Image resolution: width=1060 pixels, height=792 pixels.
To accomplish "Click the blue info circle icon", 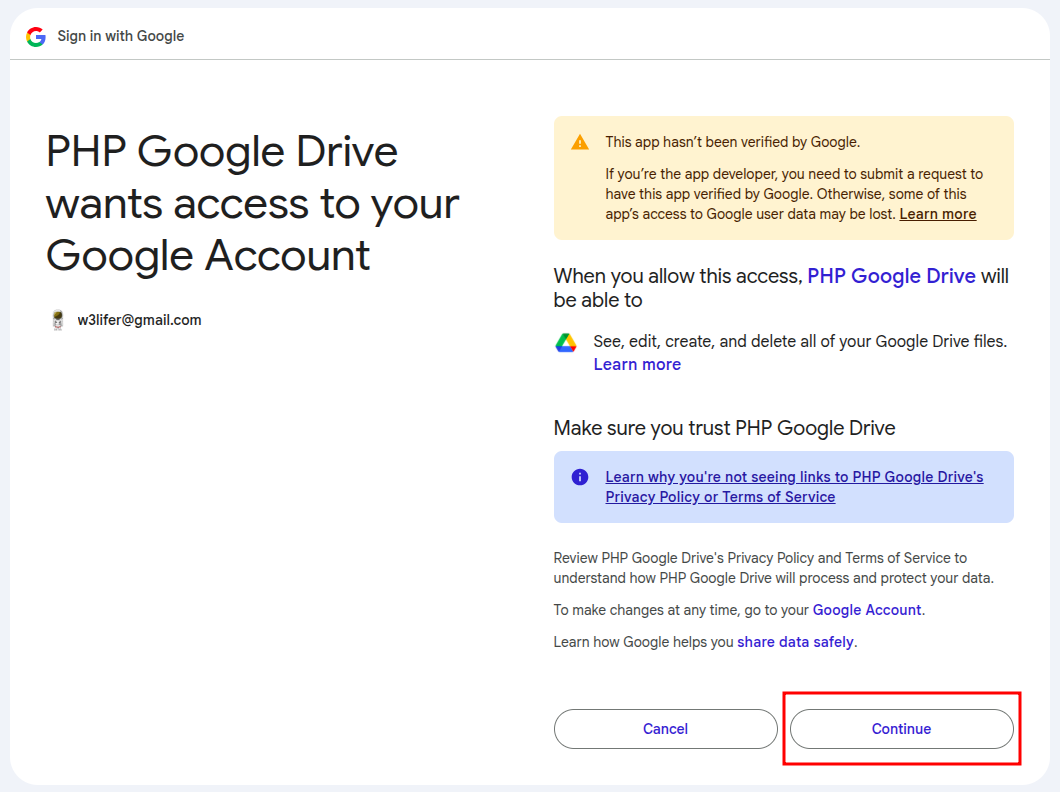I will click(x=580, y=477).
